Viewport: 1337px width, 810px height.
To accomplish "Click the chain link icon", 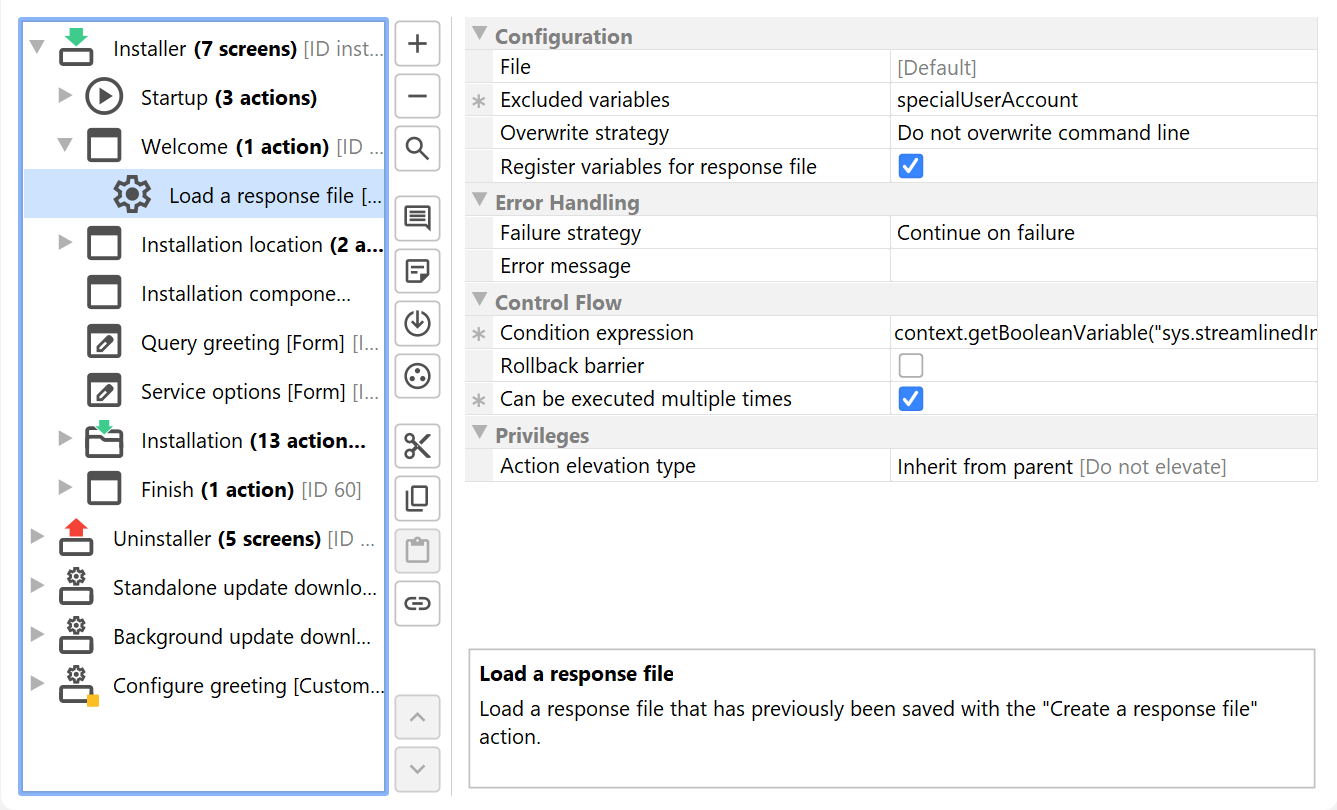I will click(417, 603).
